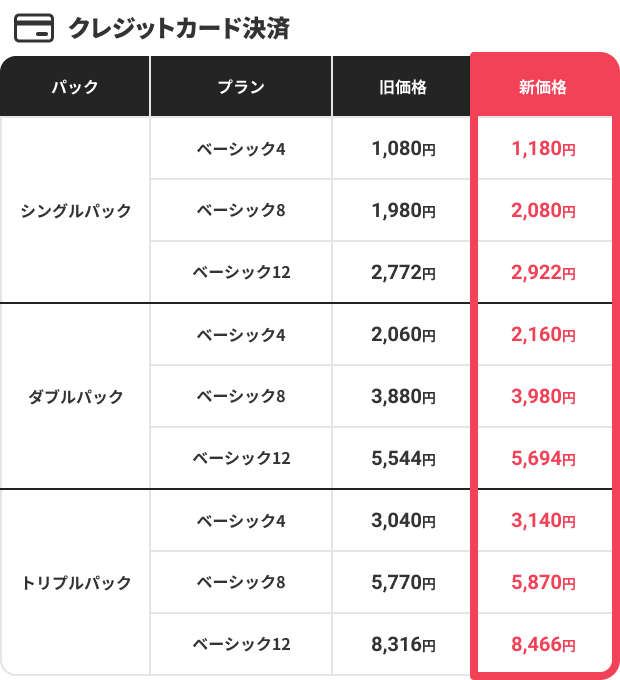Select the new price 8,466円
Screen dimensions: 620x680
543,644
